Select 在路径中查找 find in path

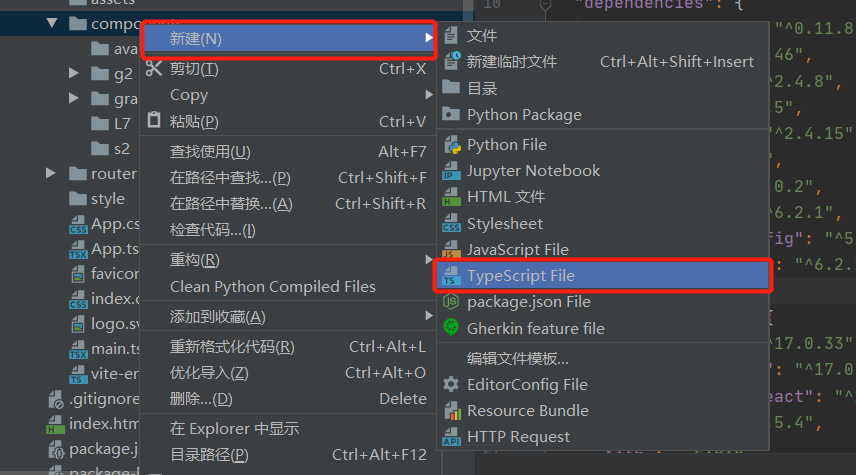point(230,178)
